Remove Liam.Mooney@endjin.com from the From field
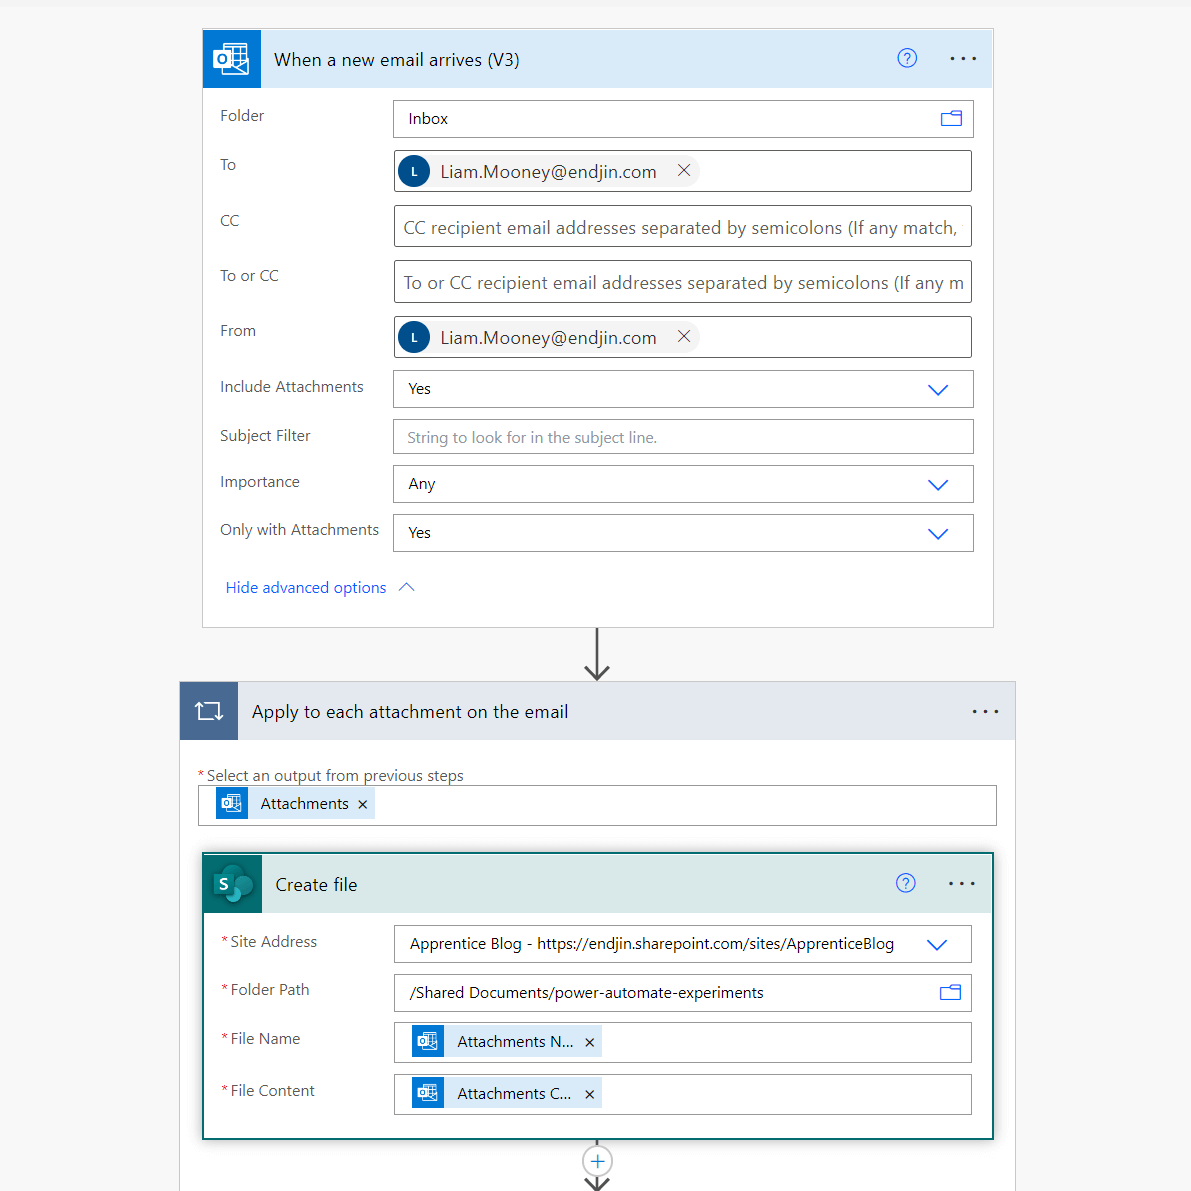1191x1191 pixels. [x=684, y=337]
